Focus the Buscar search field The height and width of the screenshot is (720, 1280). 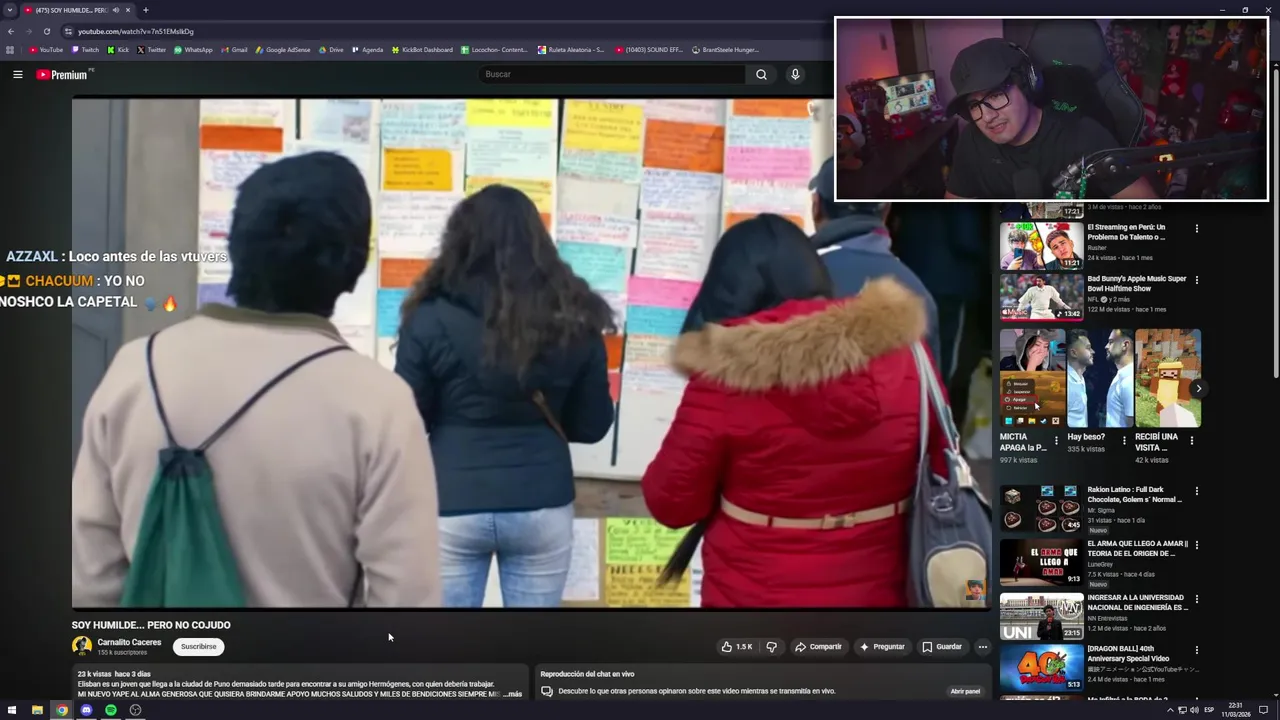612,74
